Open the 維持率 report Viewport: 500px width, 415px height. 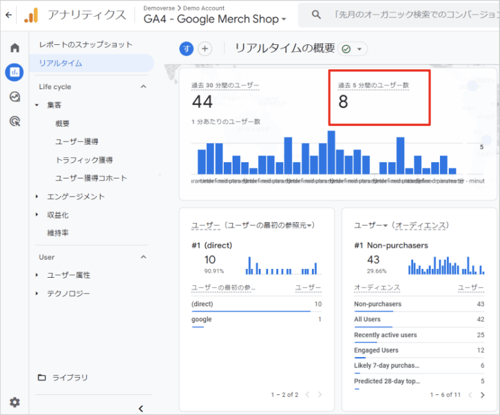58,233
